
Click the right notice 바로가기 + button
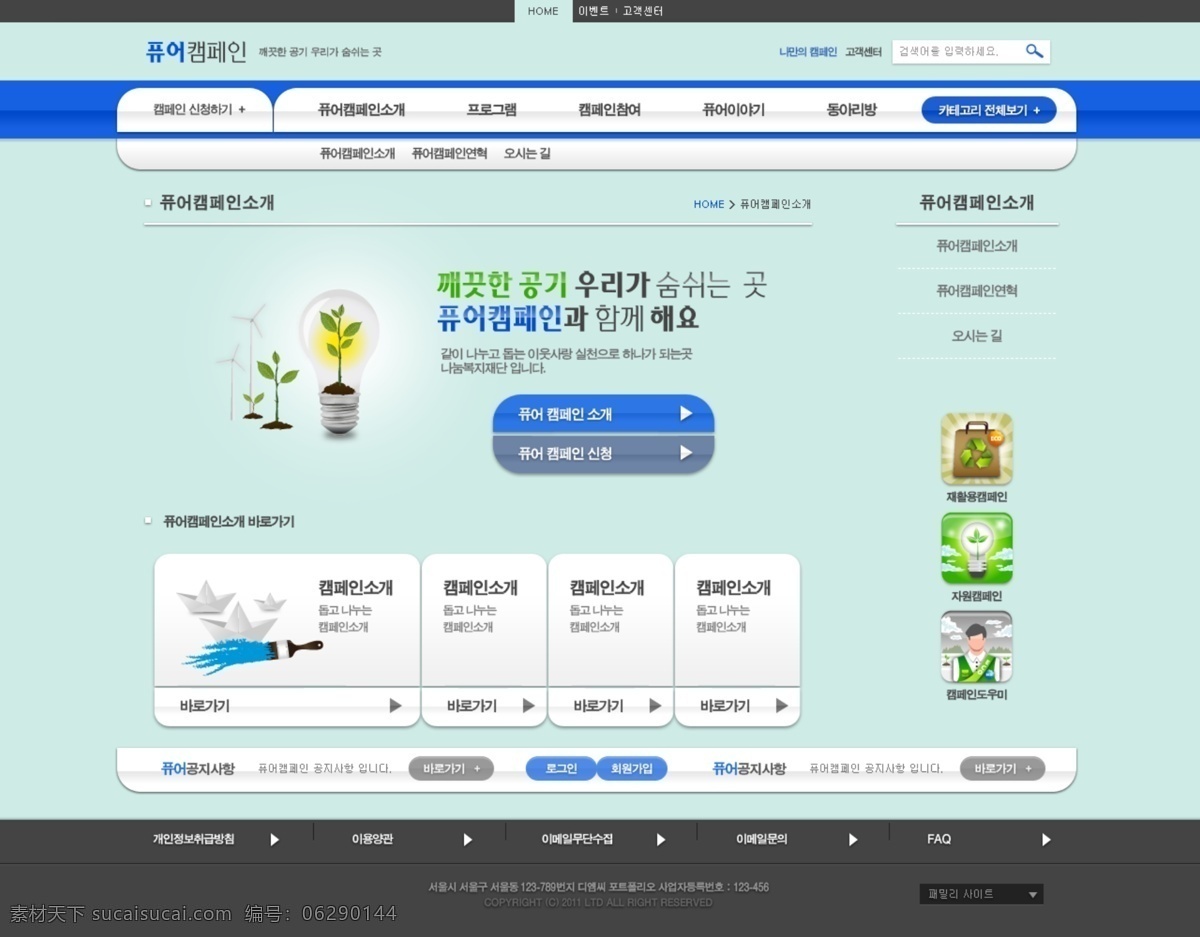(x=1003, y=769)
